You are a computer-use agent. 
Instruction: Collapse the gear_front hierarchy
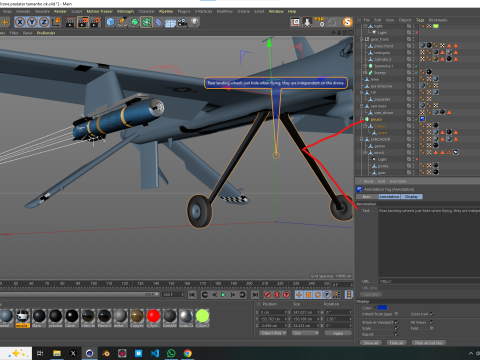point(361,39)
